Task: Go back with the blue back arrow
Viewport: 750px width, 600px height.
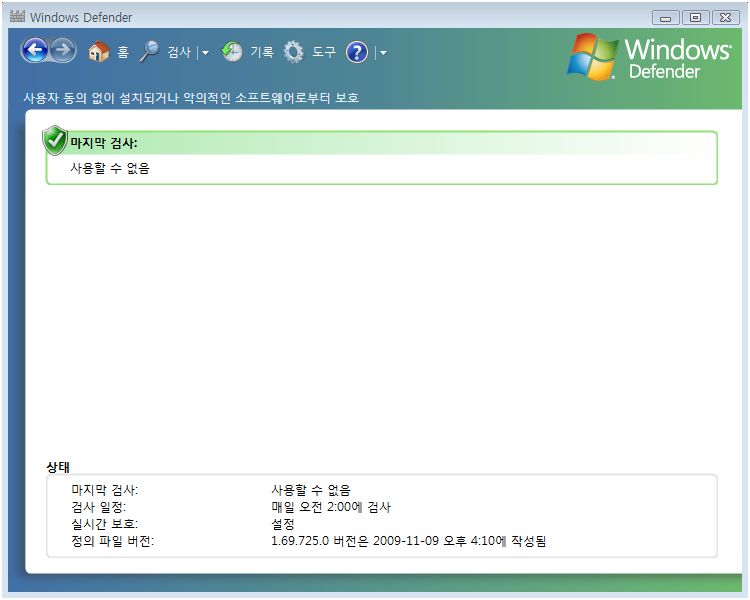Action: (x=35, y=50)
